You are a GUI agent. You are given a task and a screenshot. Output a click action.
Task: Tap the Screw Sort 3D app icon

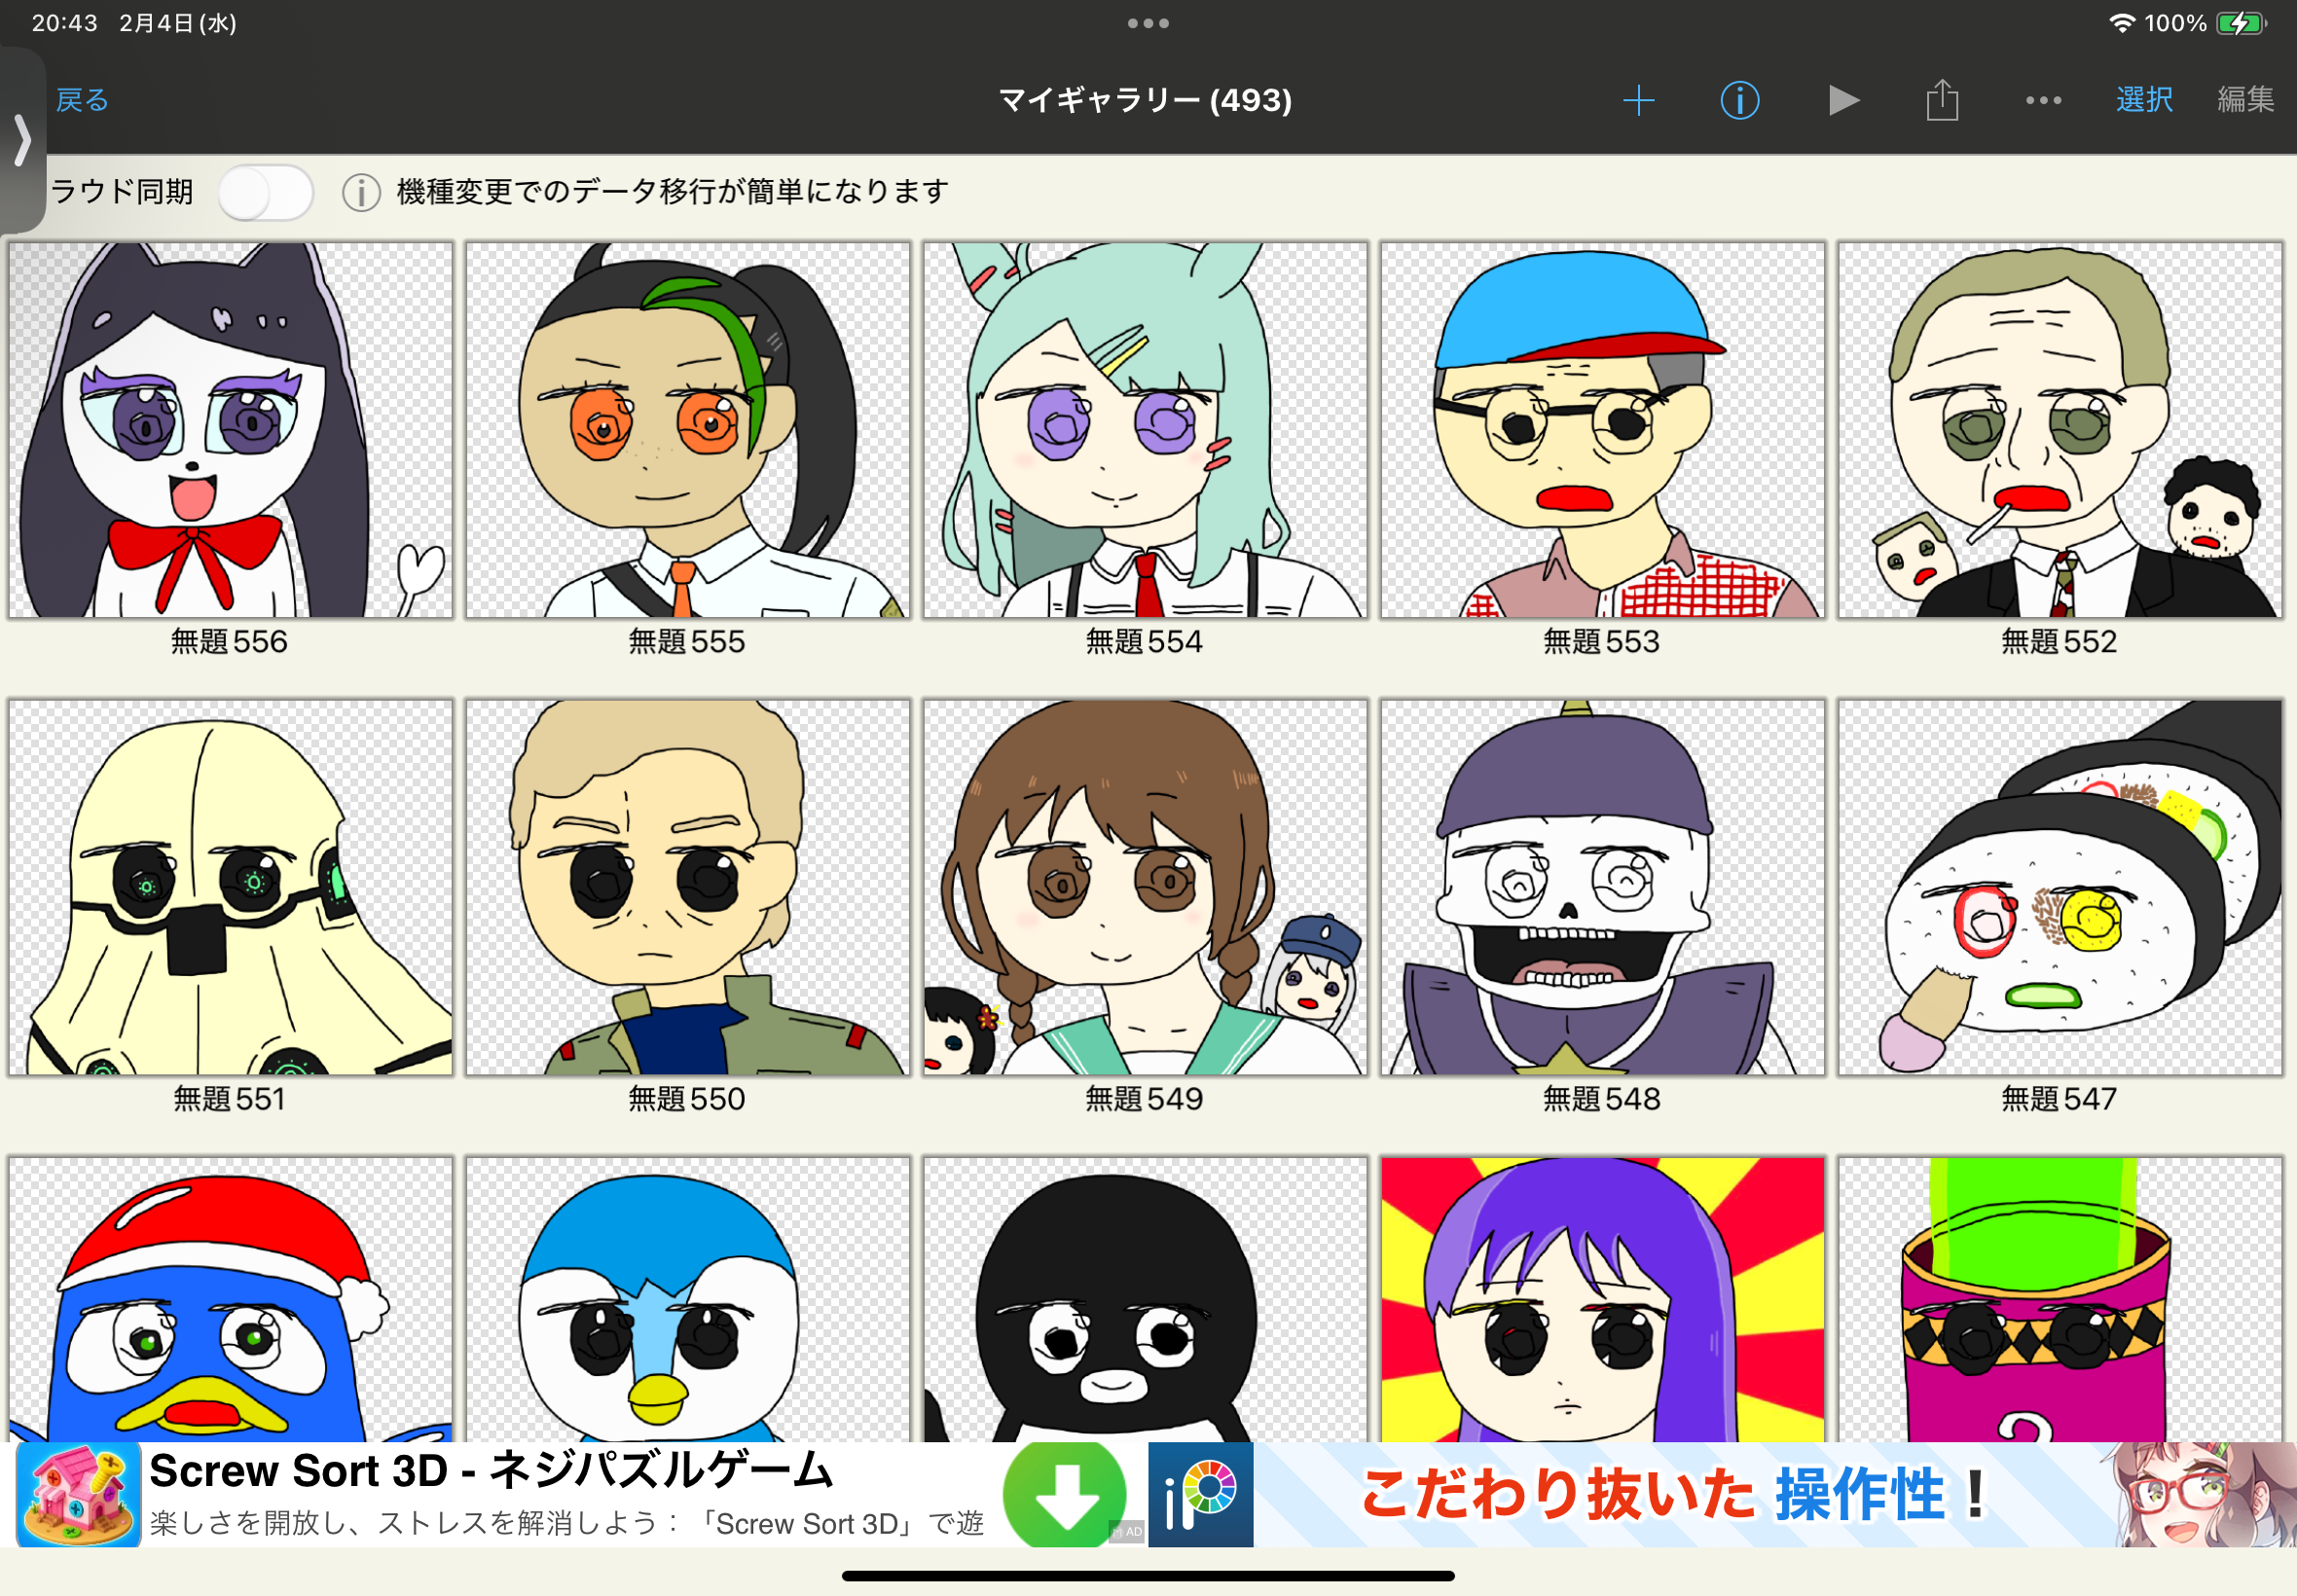[x=78, y=1495]
